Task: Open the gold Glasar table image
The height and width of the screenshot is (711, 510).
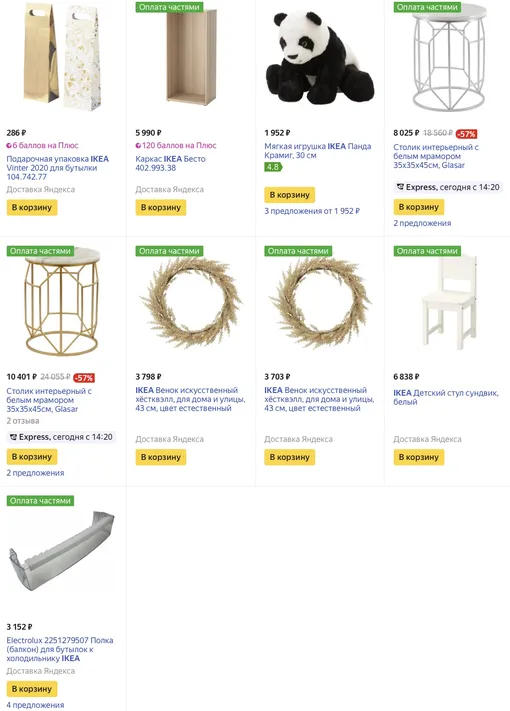Action: point(61,302)
